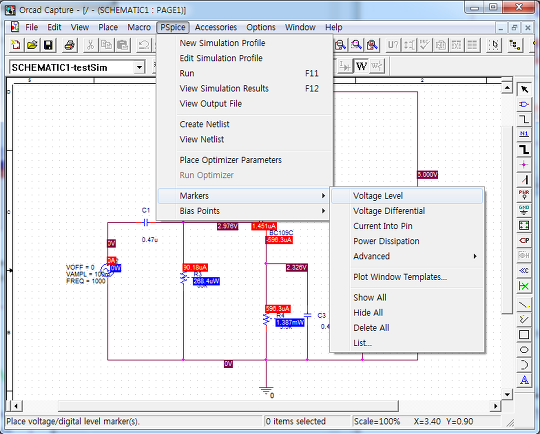Select the Place Part tool
The height and width of the screenshot is (434, 540).
click(x=524, y=104)
